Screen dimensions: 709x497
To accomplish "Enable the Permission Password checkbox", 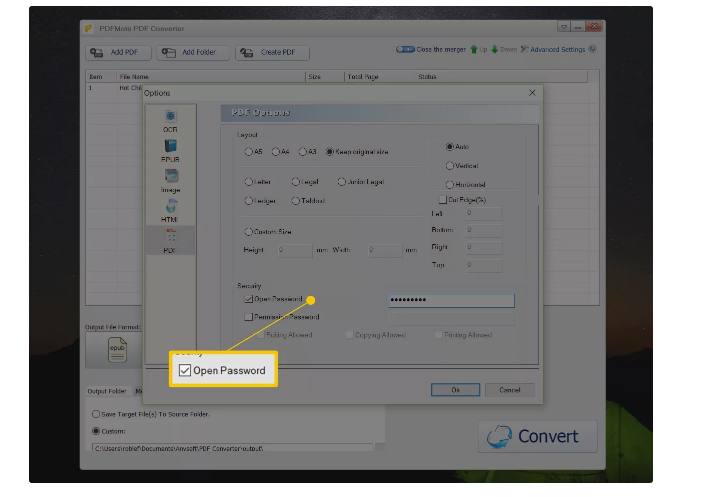I will coord(249,317).
